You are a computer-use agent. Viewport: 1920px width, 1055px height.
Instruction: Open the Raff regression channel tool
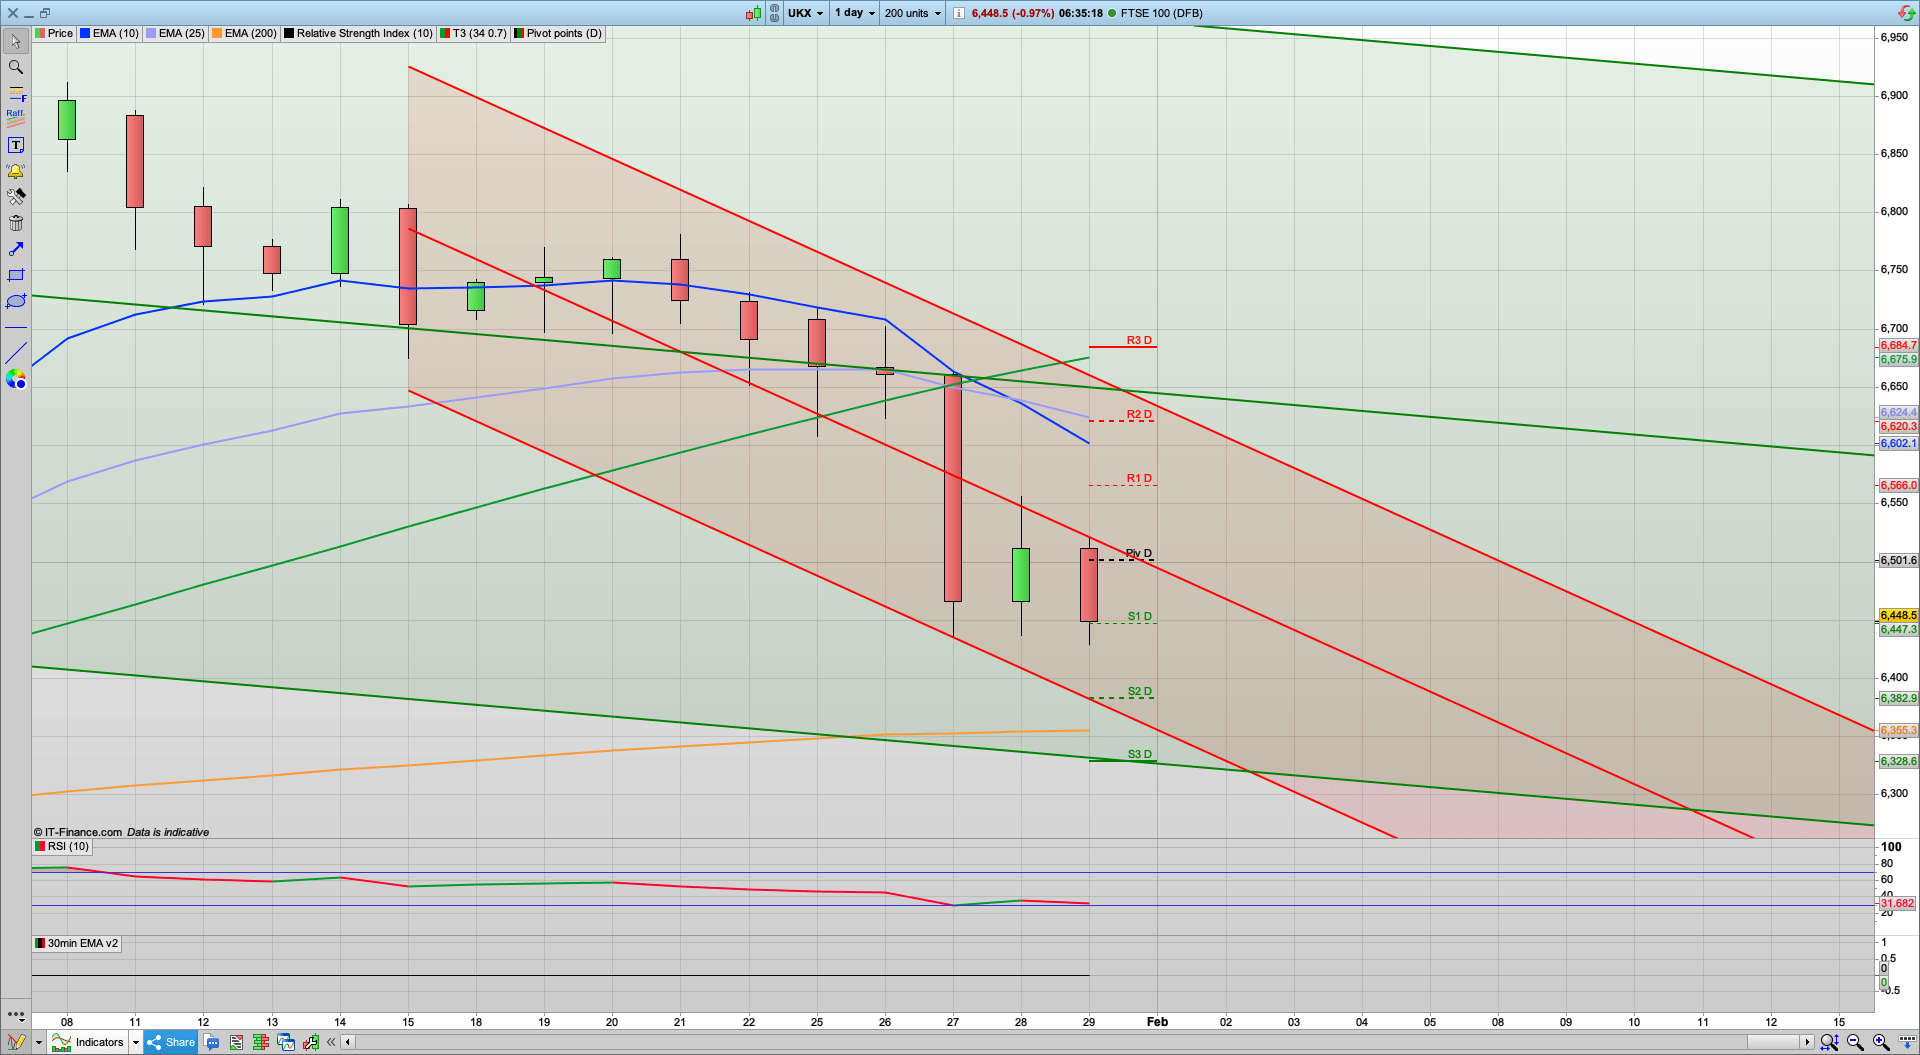pos(15,117)
